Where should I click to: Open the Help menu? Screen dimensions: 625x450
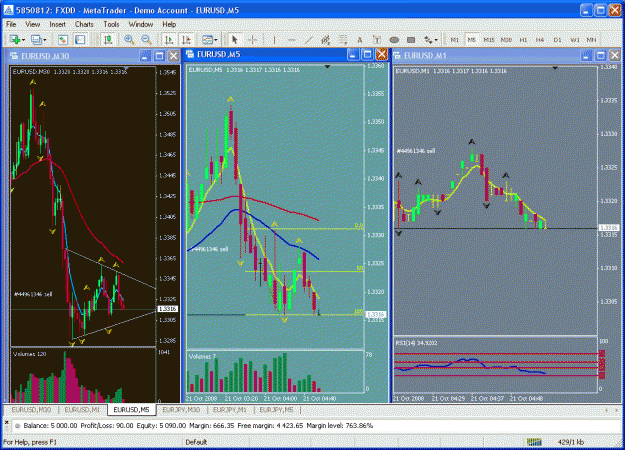(169, 24)
